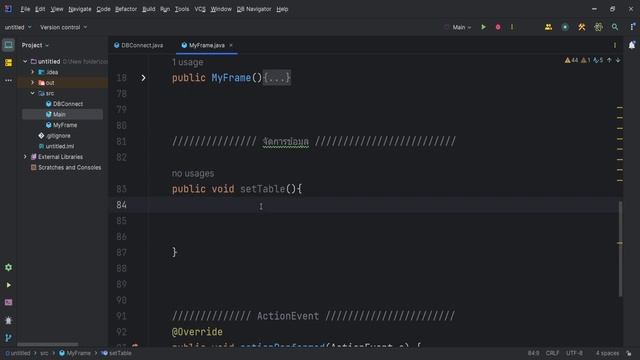Click the green AI assistant status icon
This screenshot has height=360, width=640.
565,27
